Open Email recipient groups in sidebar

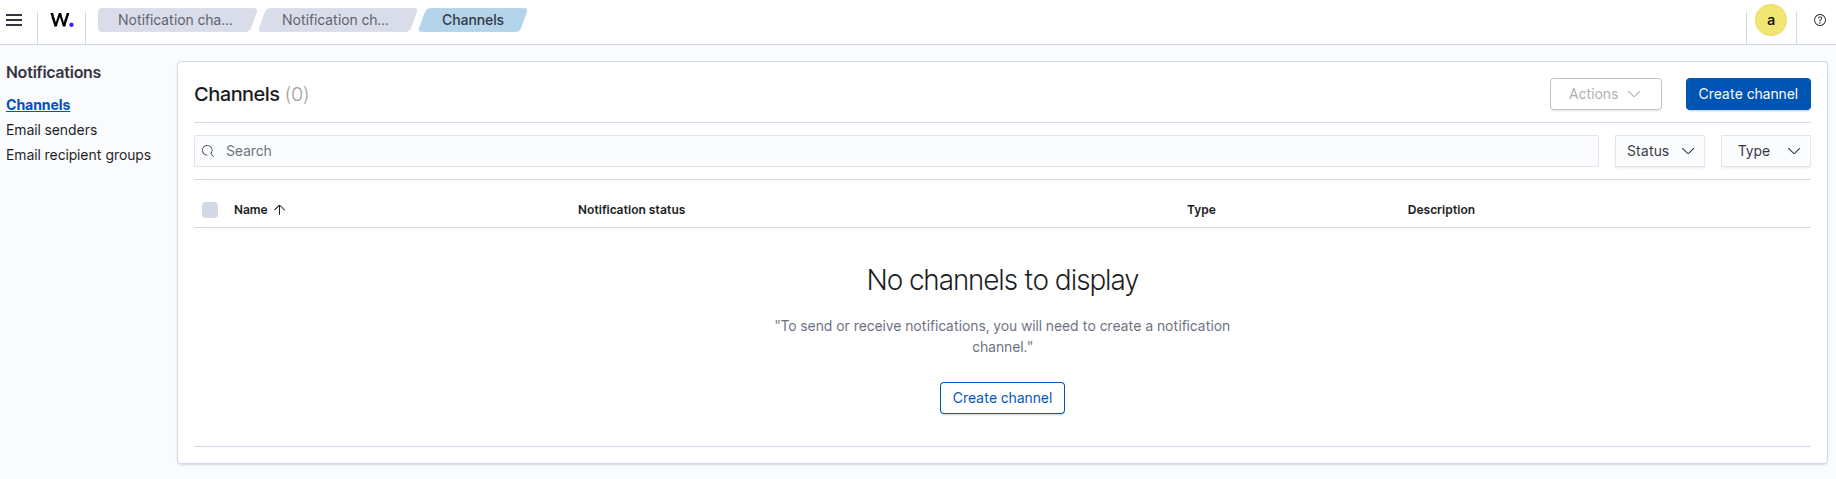pyautogui.click(x=79, y=155)
